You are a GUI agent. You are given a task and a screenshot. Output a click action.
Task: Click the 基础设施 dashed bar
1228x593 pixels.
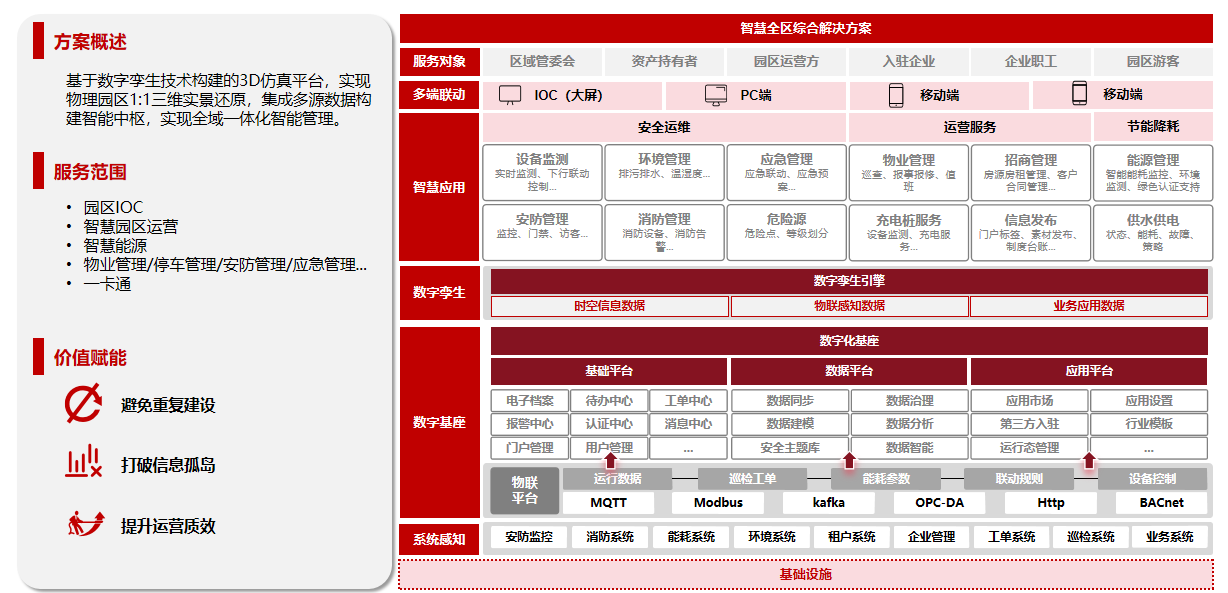coord(805,574)
